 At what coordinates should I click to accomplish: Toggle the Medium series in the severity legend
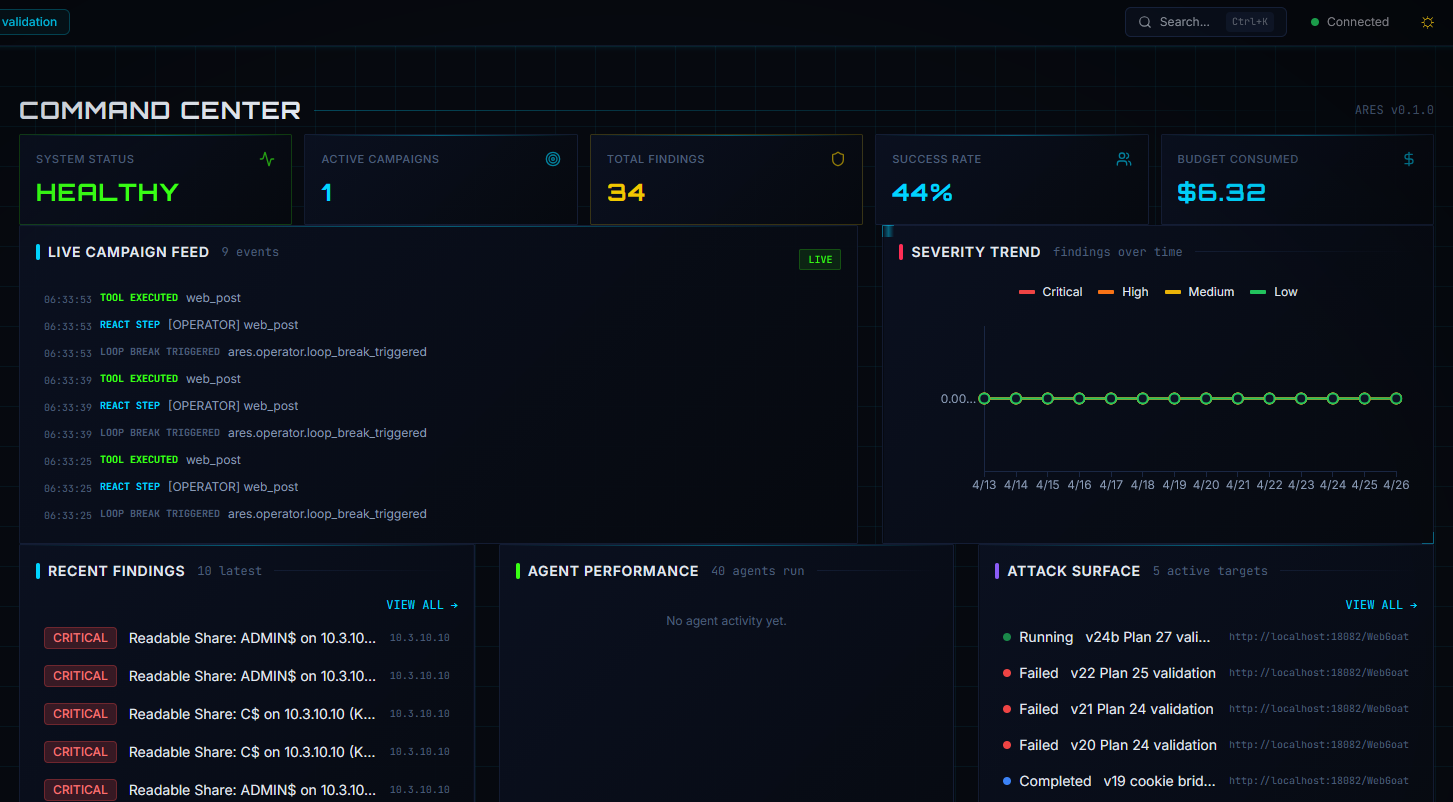1199,291
